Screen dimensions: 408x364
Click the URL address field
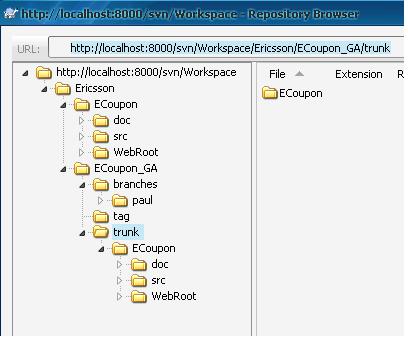click(226, 48)
